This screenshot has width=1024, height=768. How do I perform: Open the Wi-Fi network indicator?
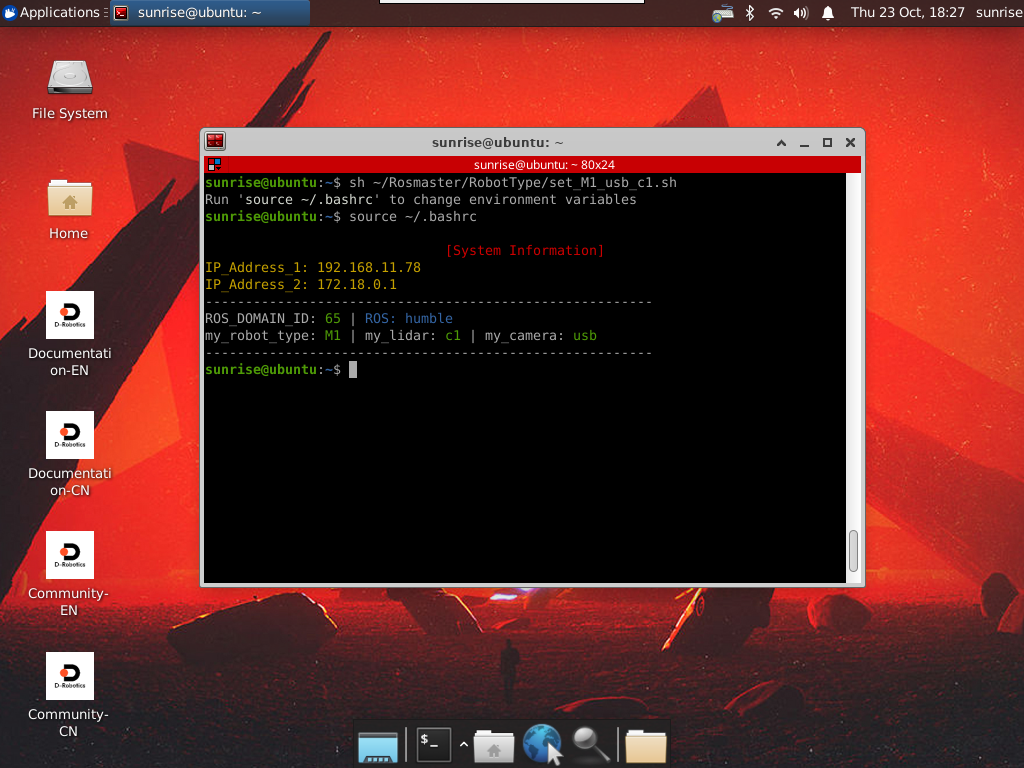(775, 13)
